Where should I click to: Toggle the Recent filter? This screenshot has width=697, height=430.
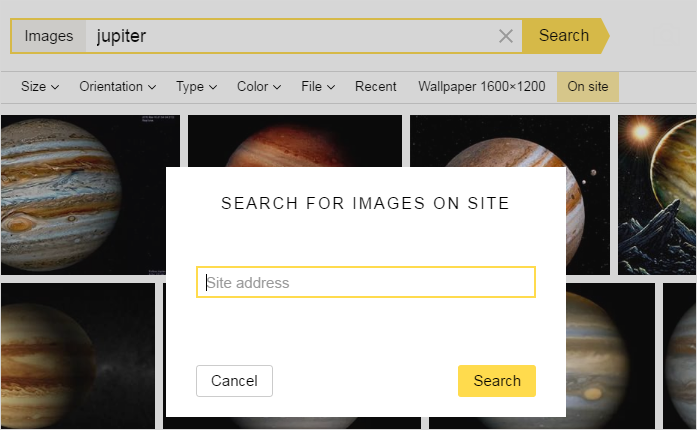(375, 86)
